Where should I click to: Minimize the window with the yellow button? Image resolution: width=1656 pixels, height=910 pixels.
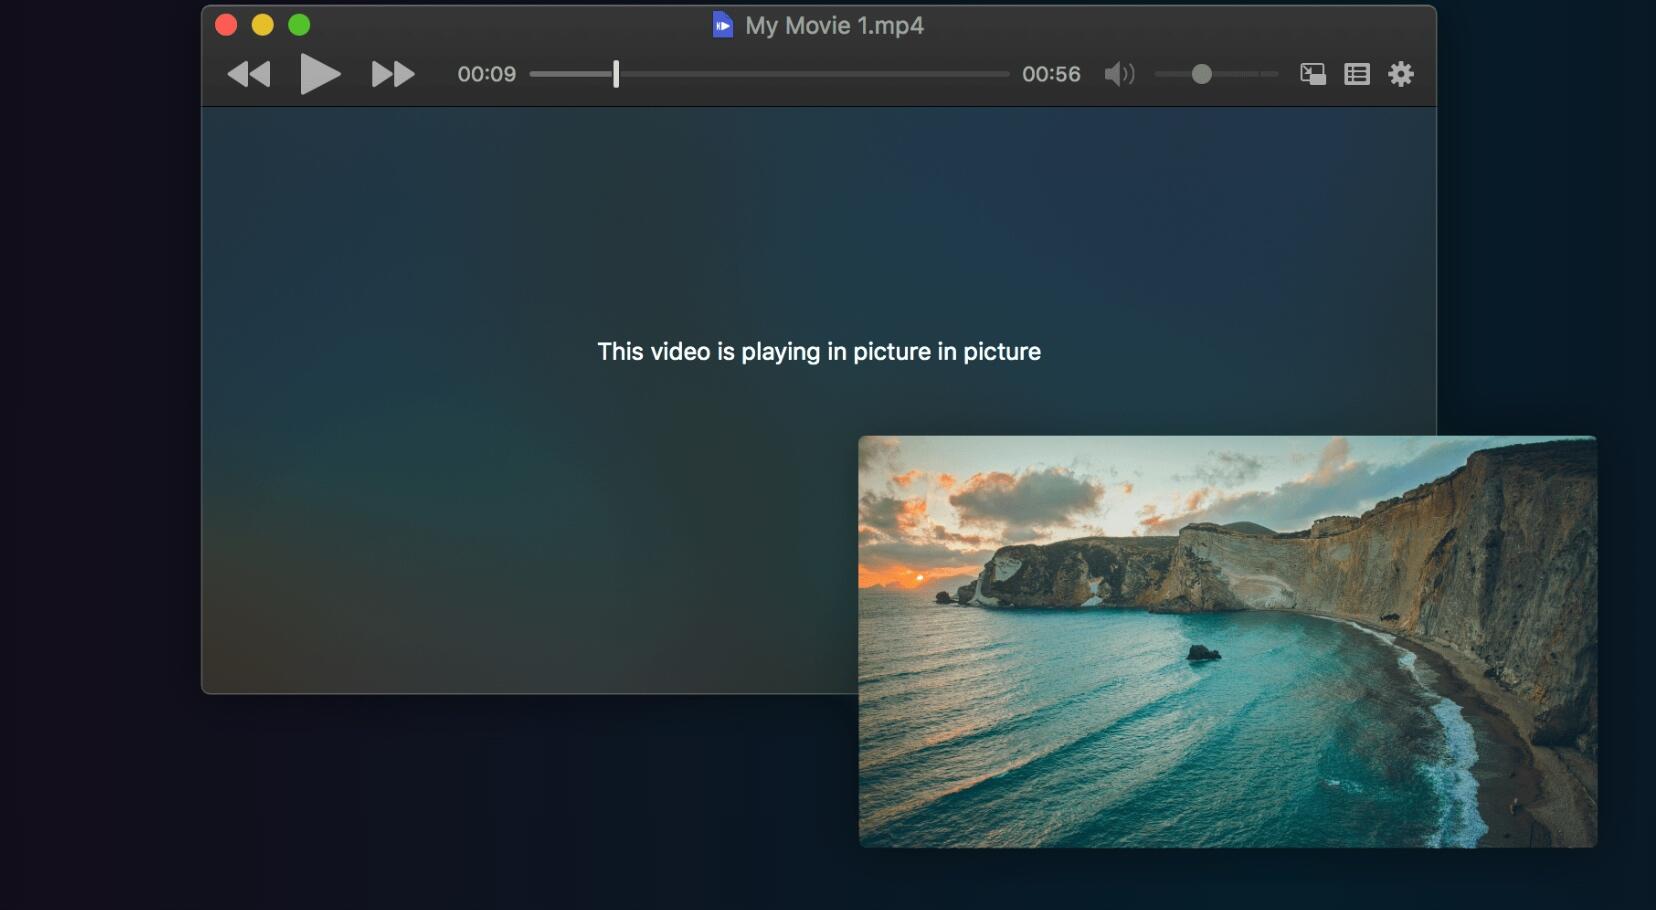[263, 25]
